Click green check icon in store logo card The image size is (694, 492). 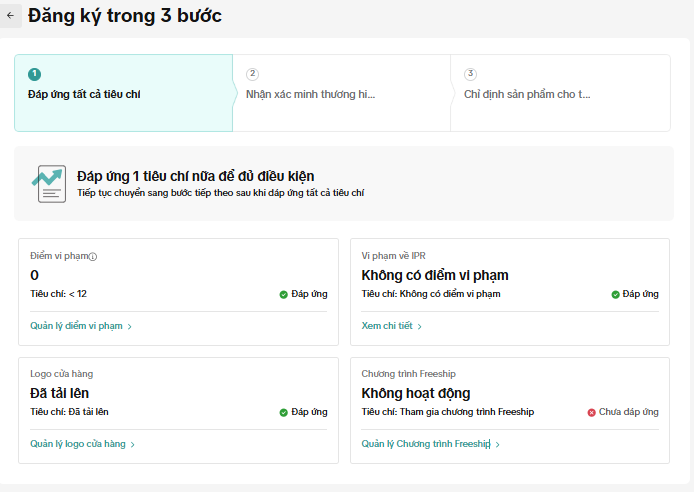coord(284,412)
